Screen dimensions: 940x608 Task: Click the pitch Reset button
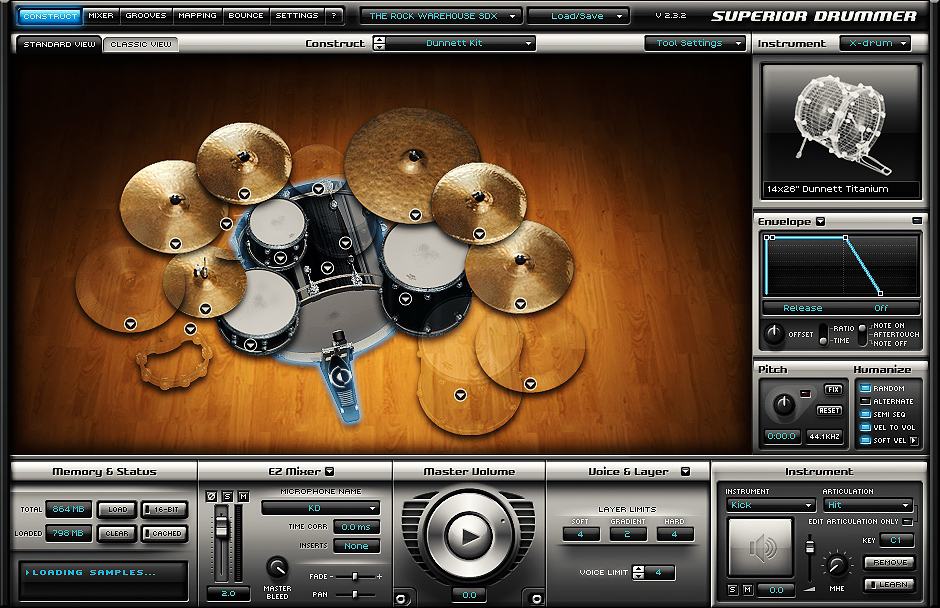829,410
